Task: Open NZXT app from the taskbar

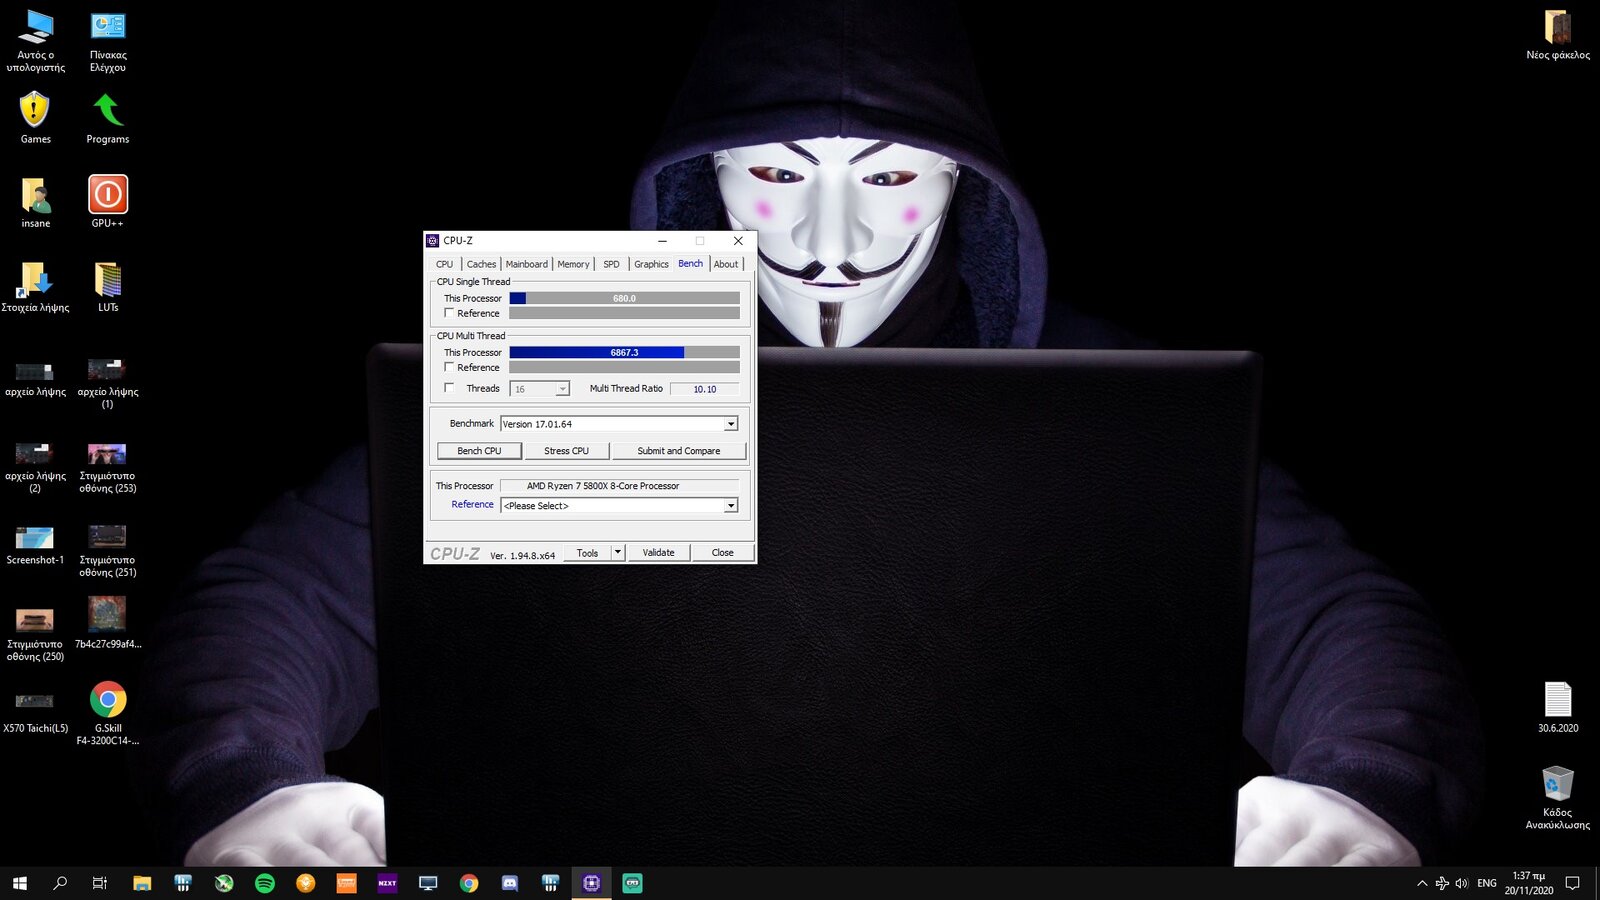Action: [x=387, y=883]
